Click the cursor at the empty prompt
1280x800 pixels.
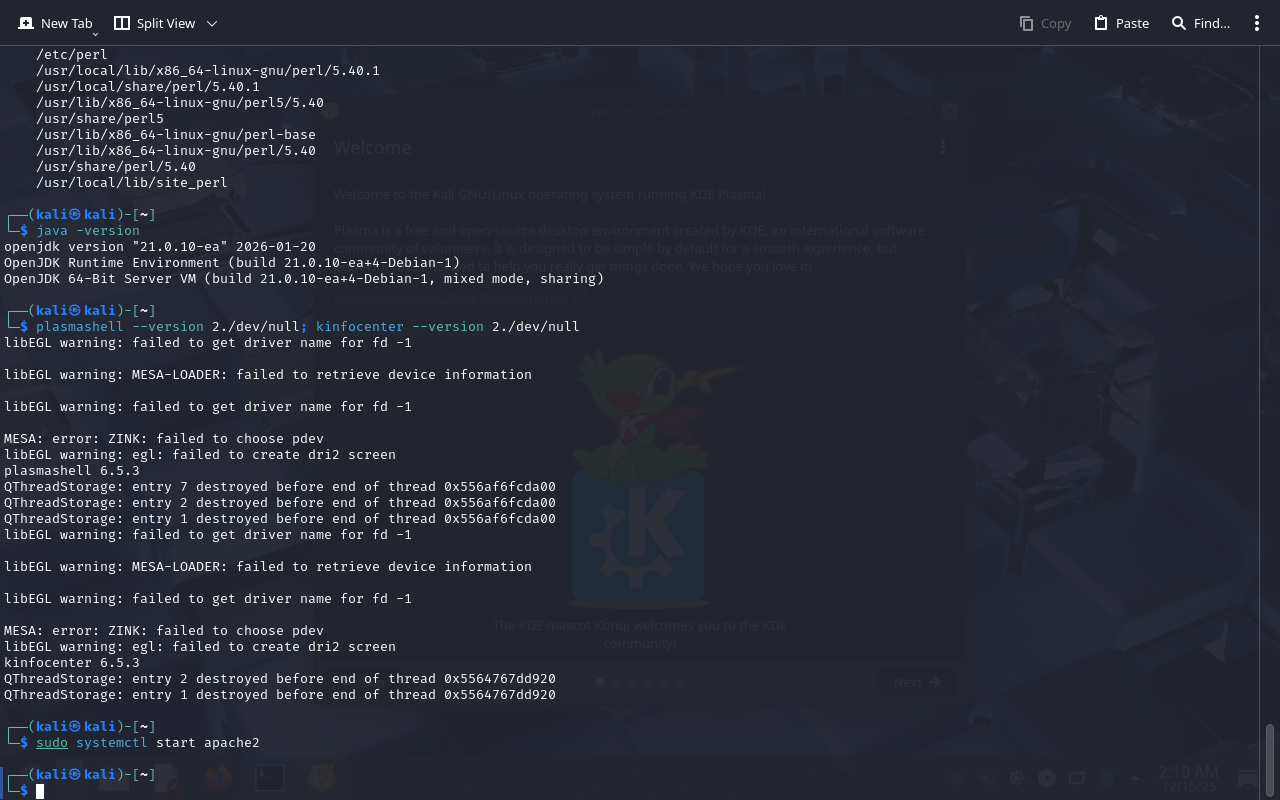[x=40, y=791]
